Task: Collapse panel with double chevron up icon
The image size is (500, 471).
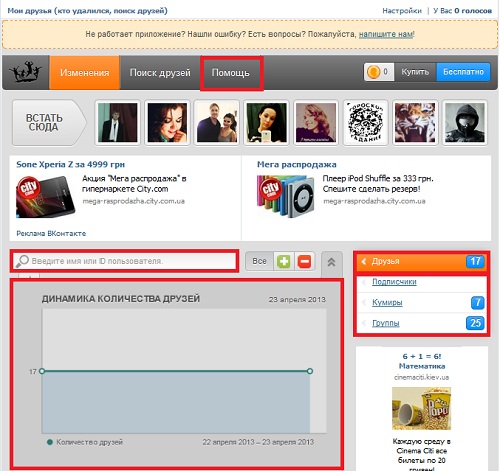Action: [331, 262]
